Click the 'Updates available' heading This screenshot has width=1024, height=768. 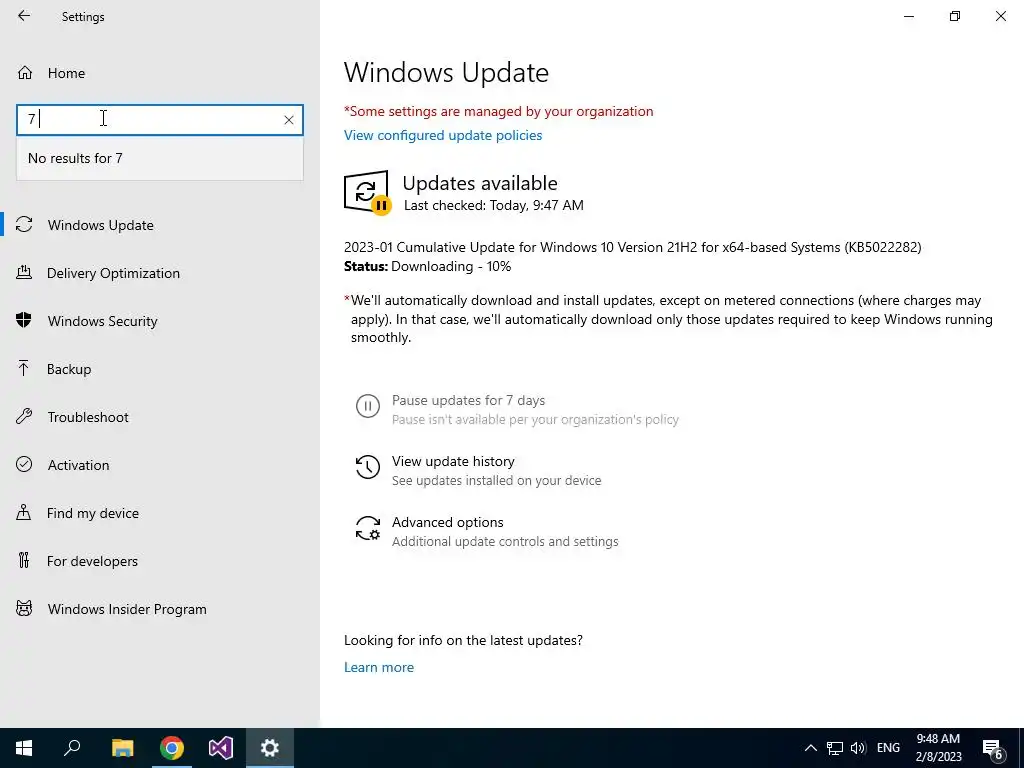[x=480, y=183]
